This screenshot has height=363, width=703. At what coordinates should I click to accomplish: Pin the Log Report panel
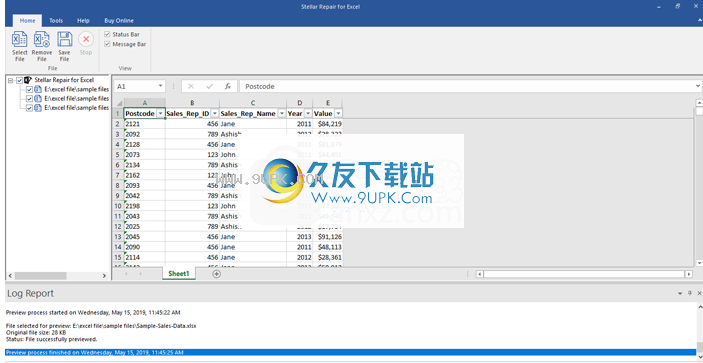(690, 293)
